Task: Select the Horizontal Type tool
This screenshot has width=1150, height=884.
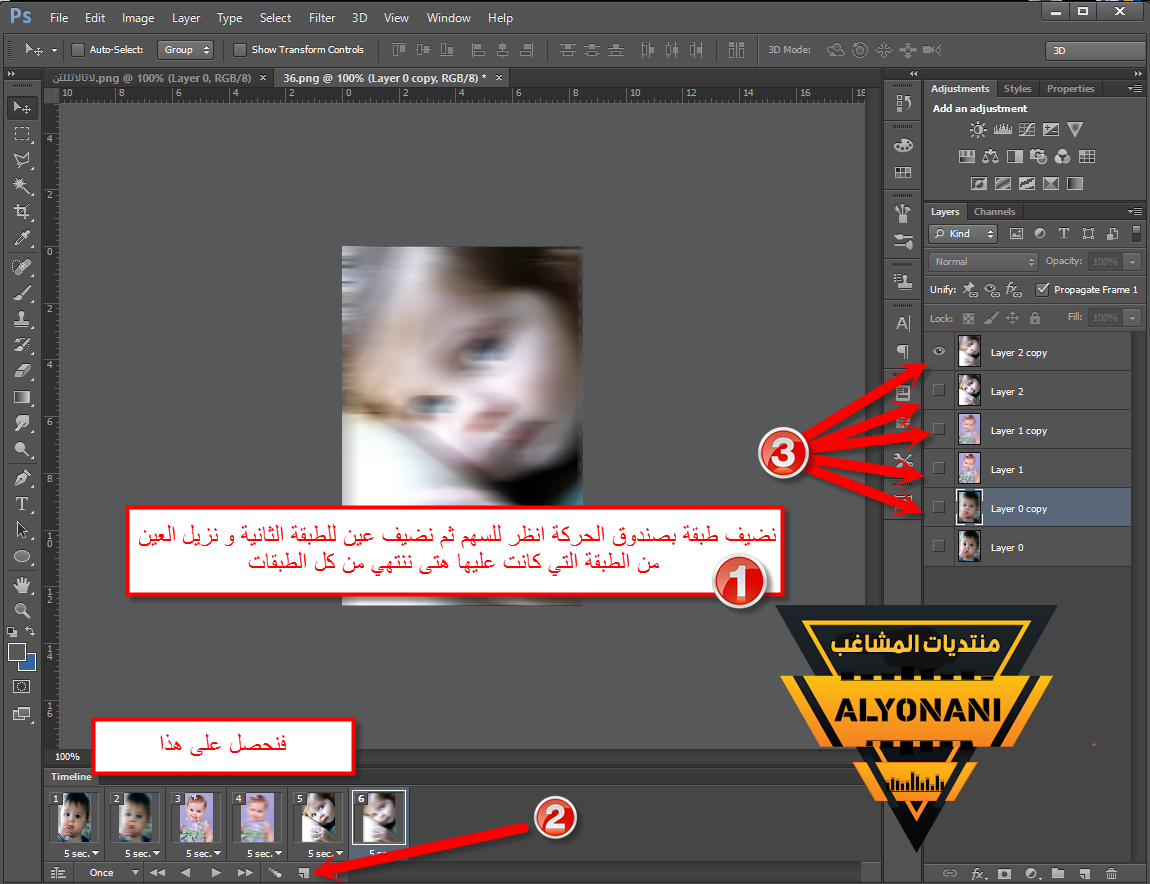Action: click(x=22, y=504)
